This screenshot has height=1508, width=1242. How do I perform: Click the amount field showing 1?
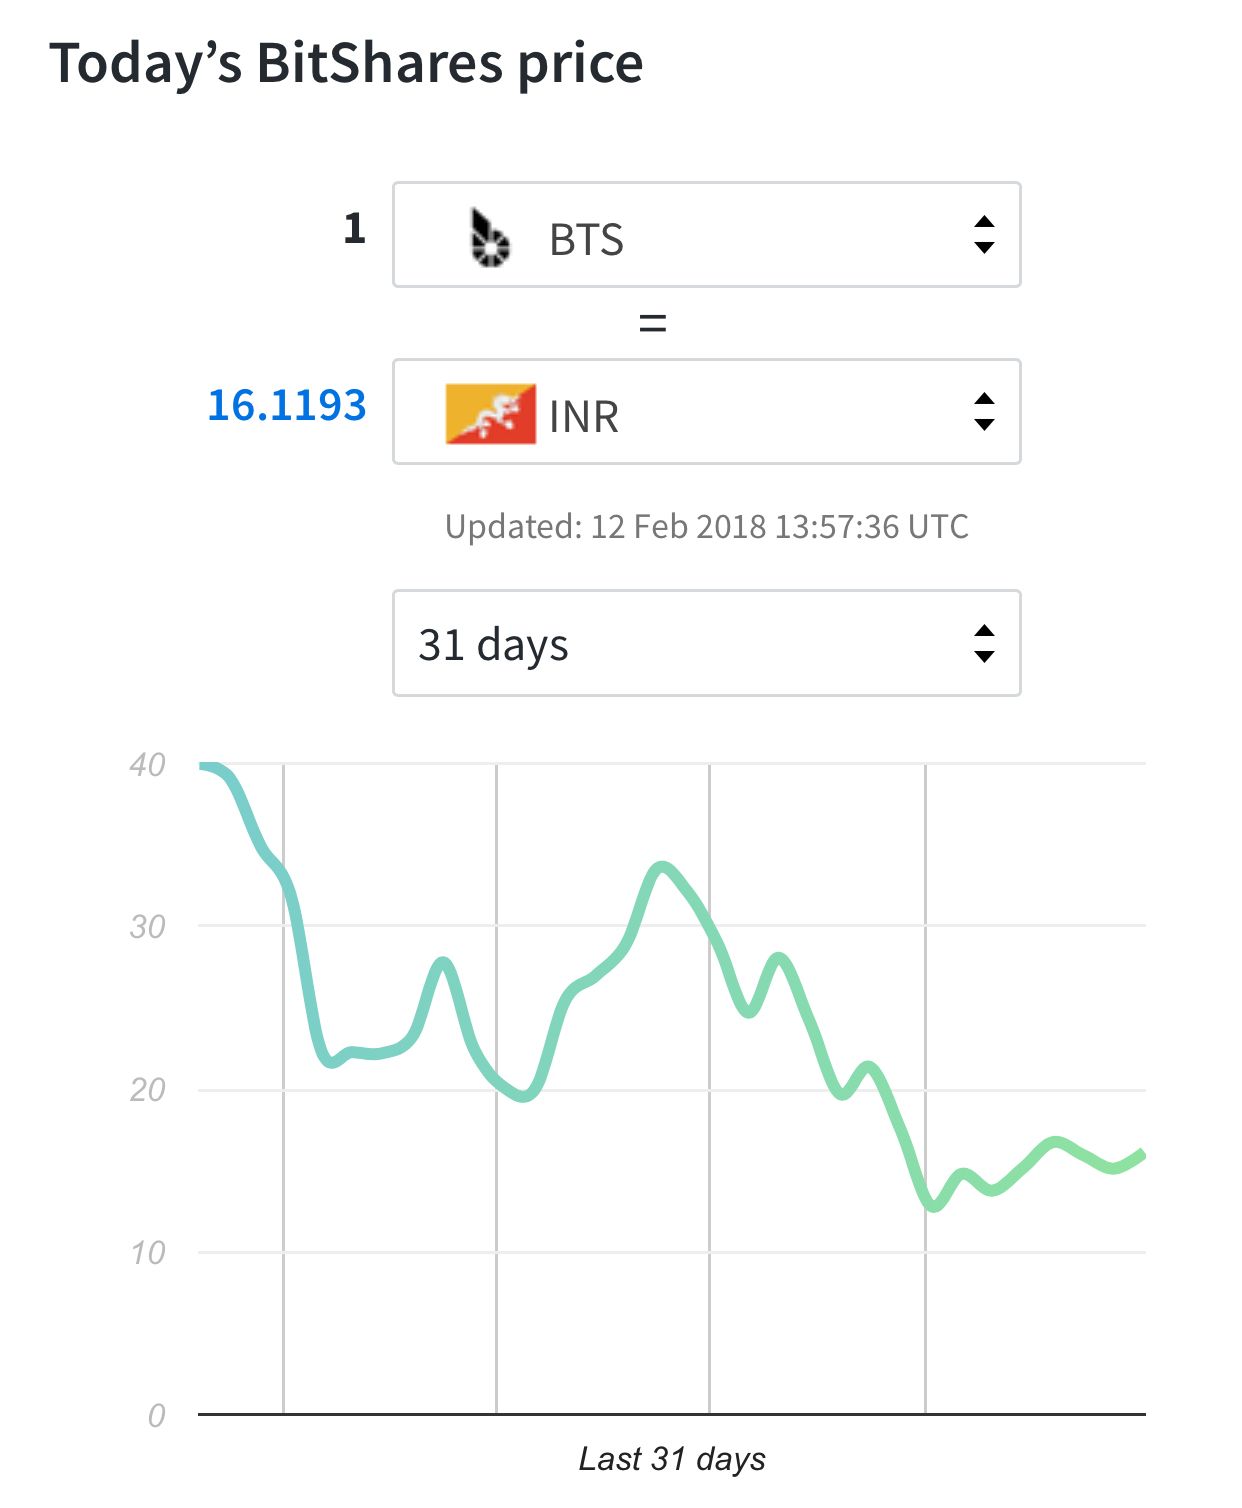[354, 229]
